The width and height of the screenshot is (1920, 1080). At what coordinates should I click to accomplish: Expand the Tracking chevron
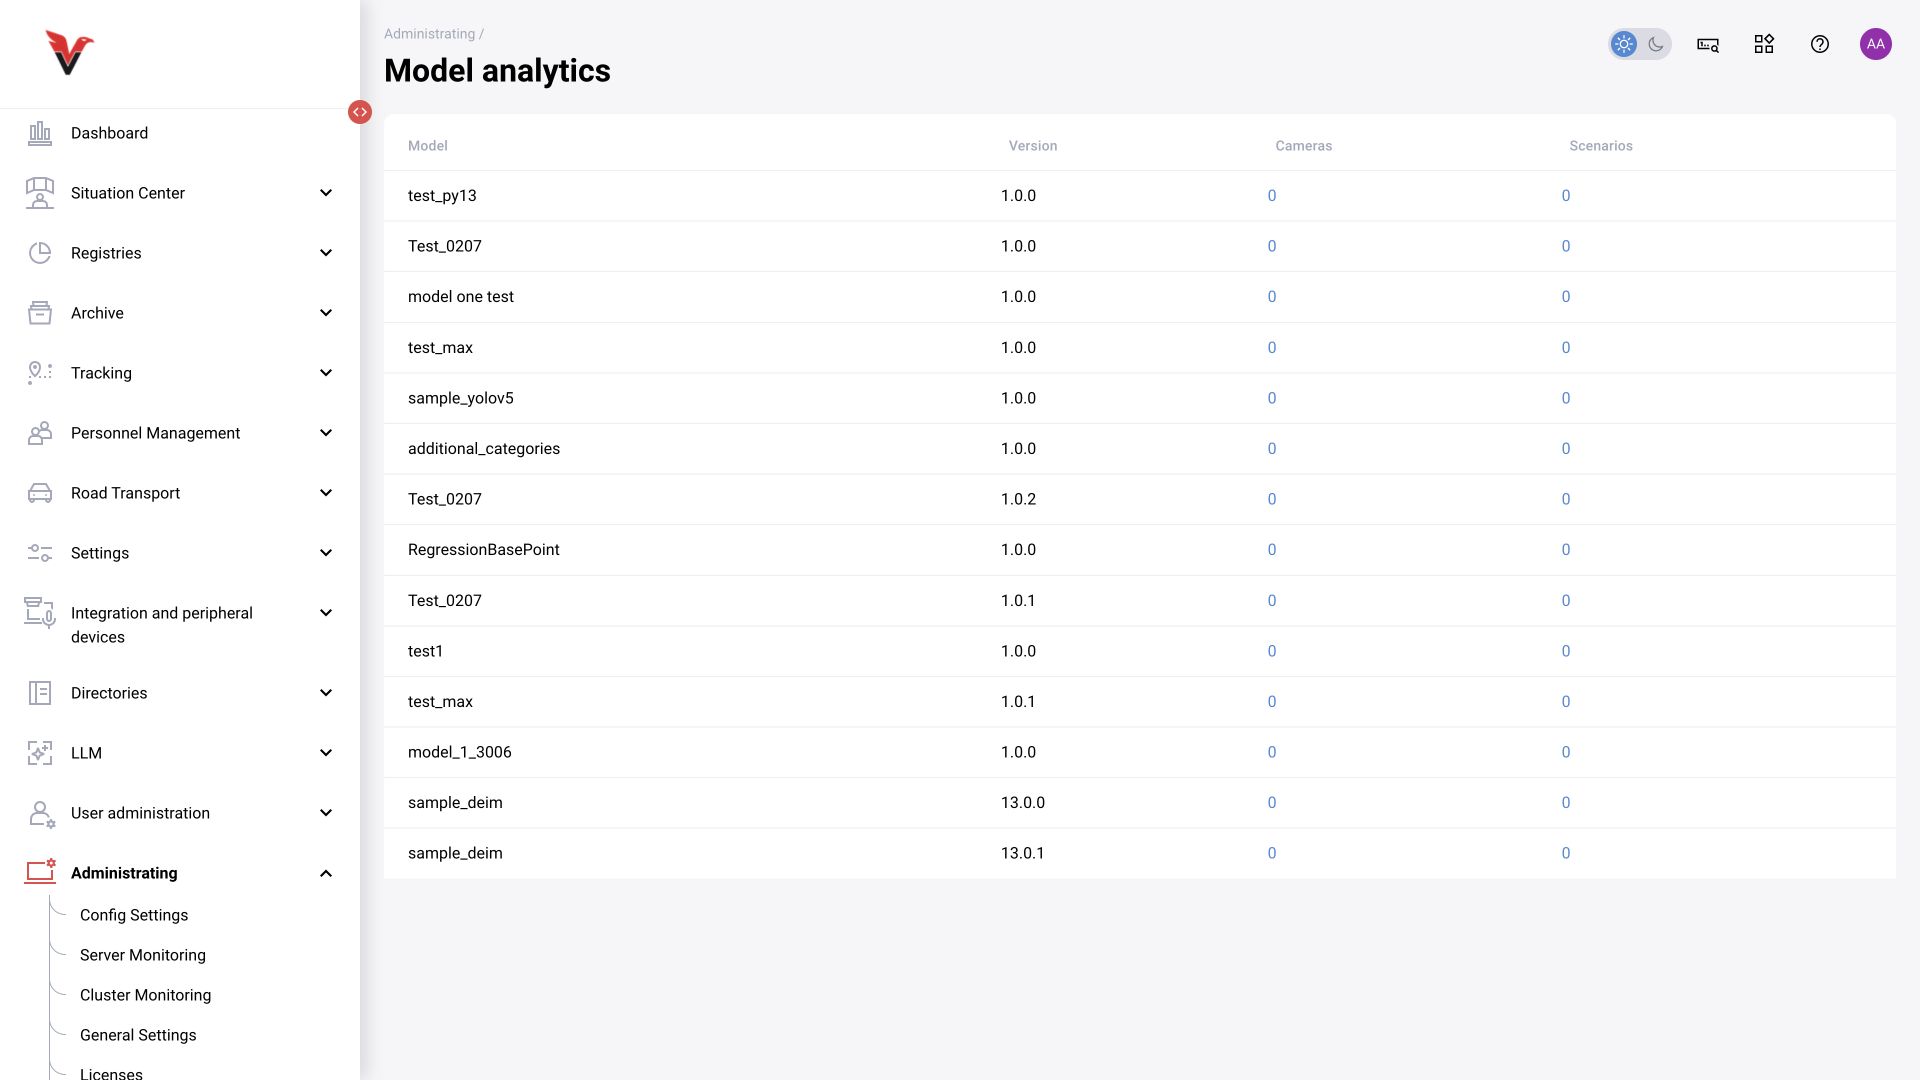pos(326,373)
